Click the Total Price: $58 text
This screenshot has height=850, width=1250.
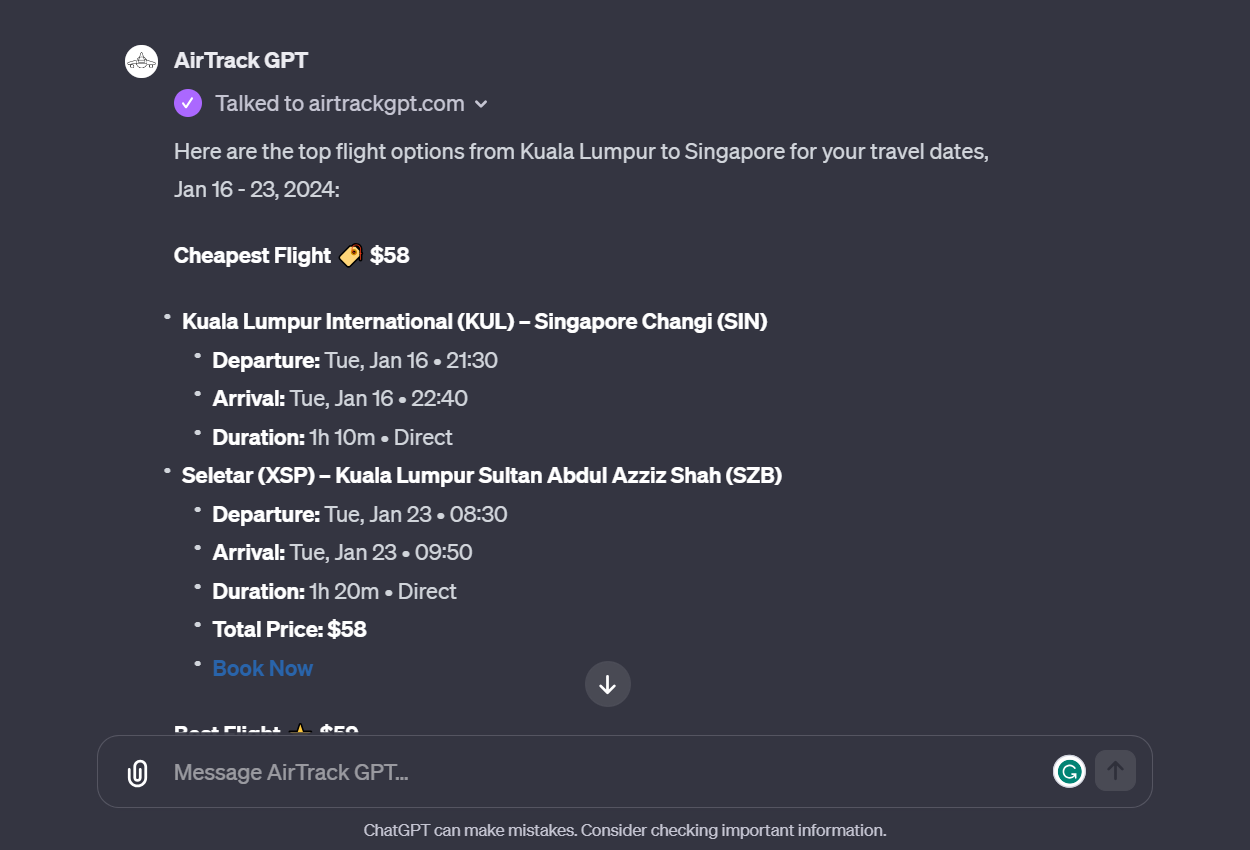click(x=290, y=629)
